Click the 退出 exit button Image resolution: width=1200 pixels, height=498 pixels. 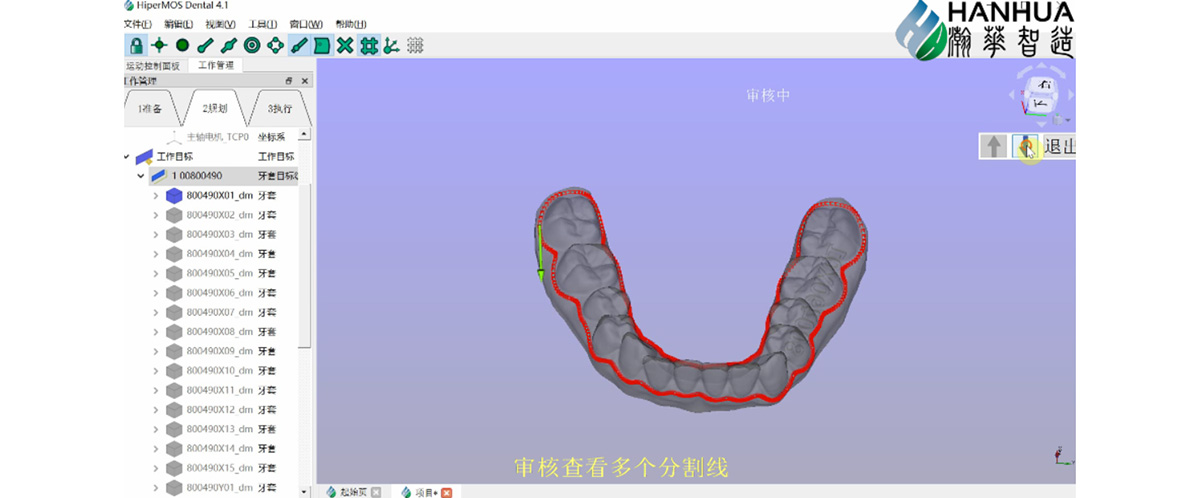[1059, 147]
